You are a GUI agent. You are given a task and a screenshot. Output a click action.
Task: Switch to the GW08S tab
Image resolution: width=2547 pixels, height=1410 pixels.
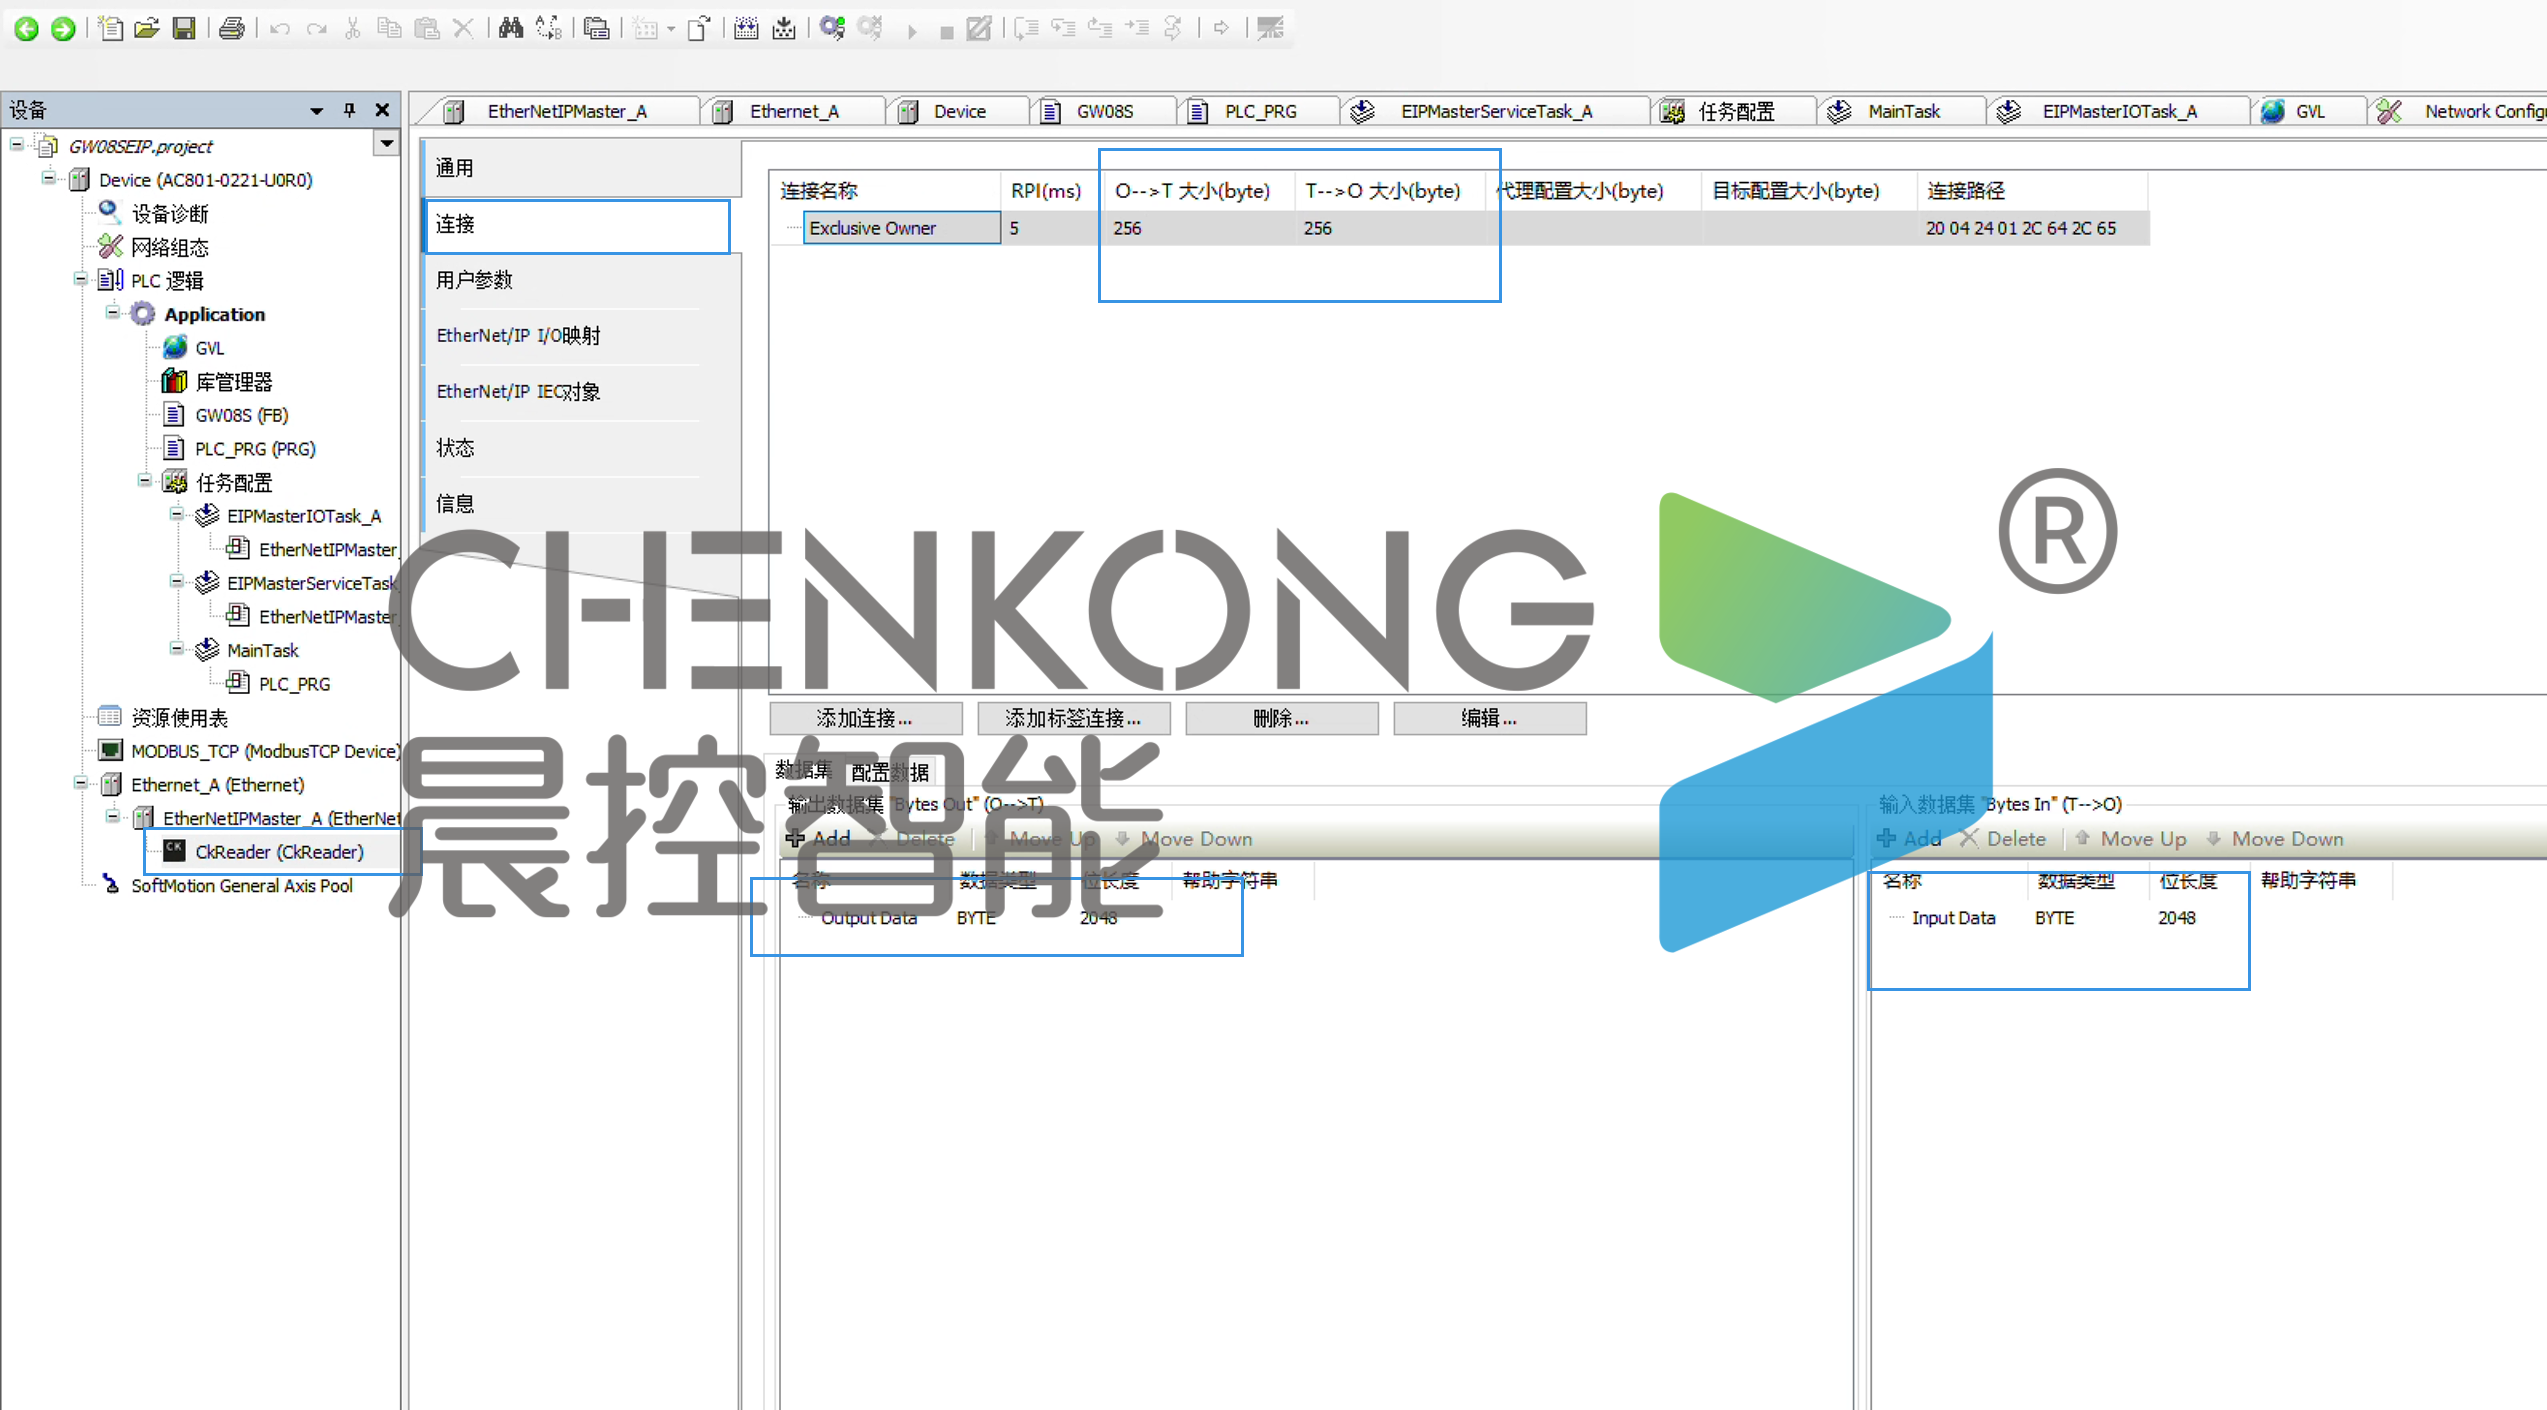[x=1104, y=111]
